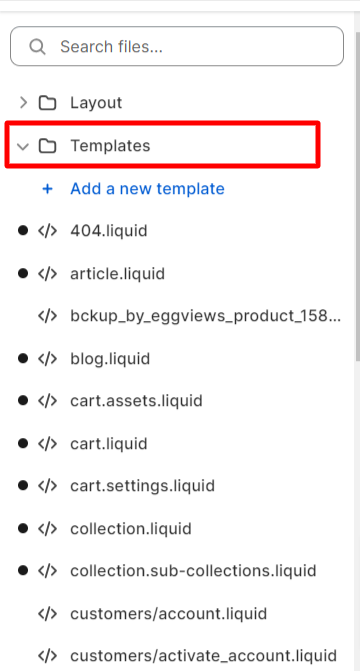Click the code icon next to 404.liquid
360x671 pixels.
tap(47, 231)
